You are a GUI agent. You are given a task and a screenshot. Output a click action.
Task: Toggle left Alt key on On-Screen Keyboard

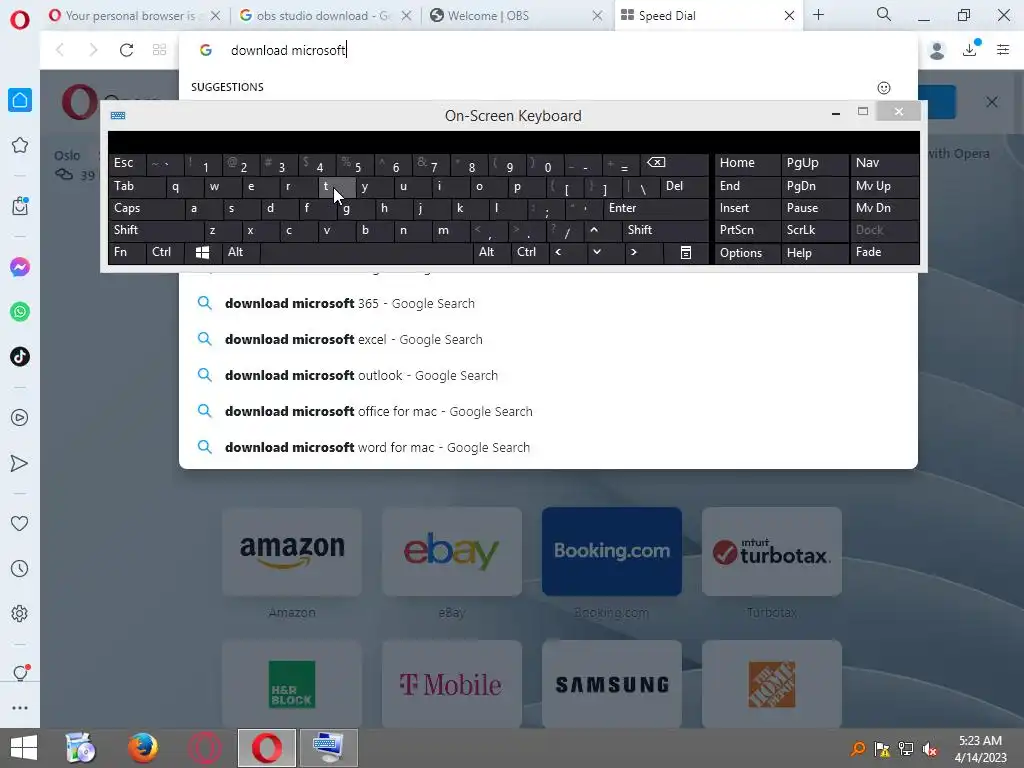pyautogui.click(x=241, y=253)
